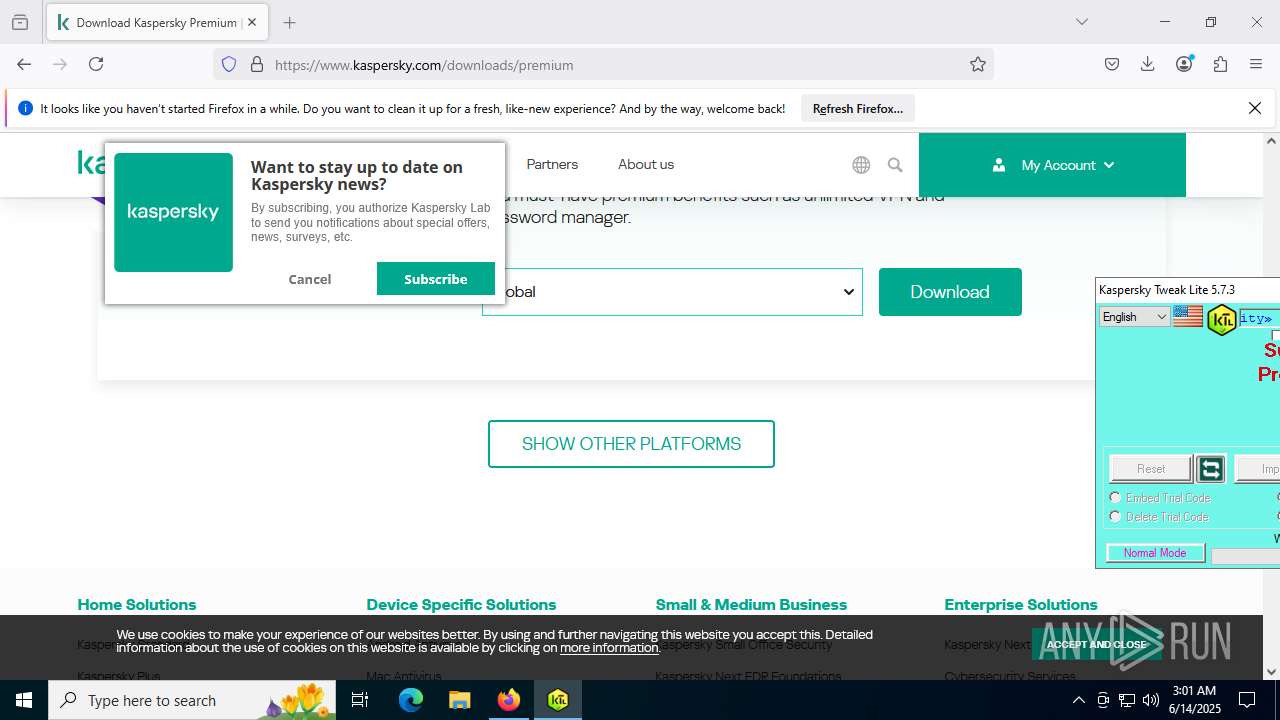The width and height of the screenshot is (1280, 720).
Task: Subscribe to Kaspersky news notifications
Action: pyautogui.click(x=436, y=279)
